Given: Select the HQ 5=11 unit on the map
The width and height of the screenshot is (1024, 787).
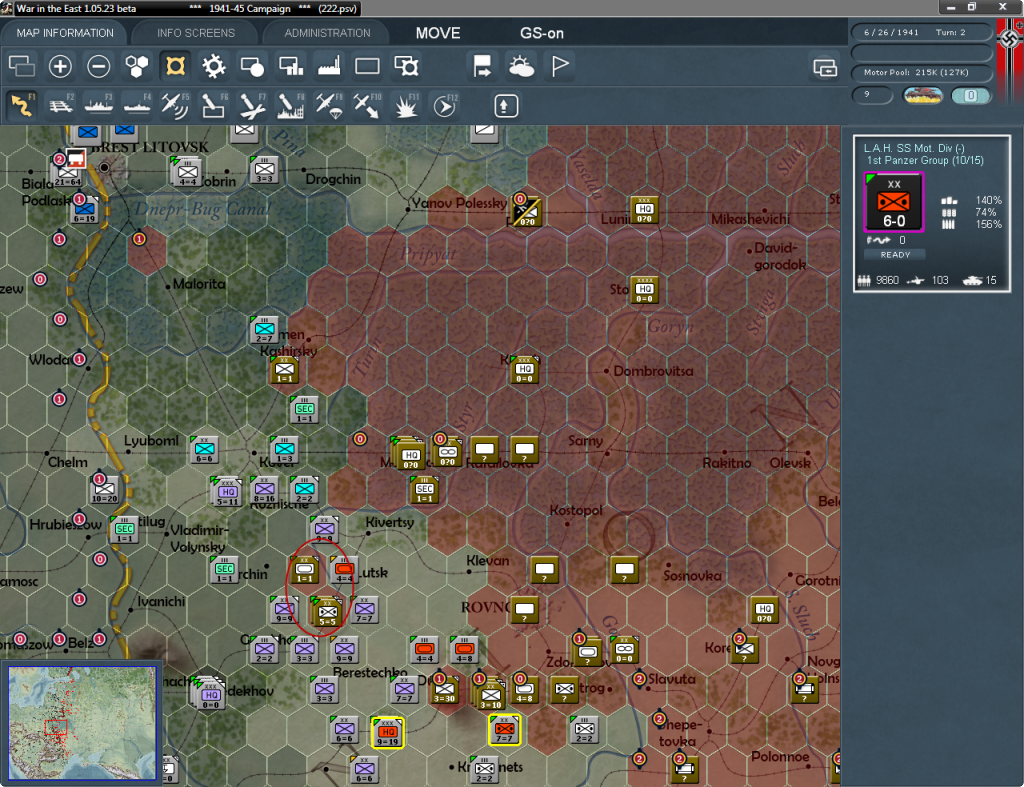Looking at the screenshot, I should 227,492.
